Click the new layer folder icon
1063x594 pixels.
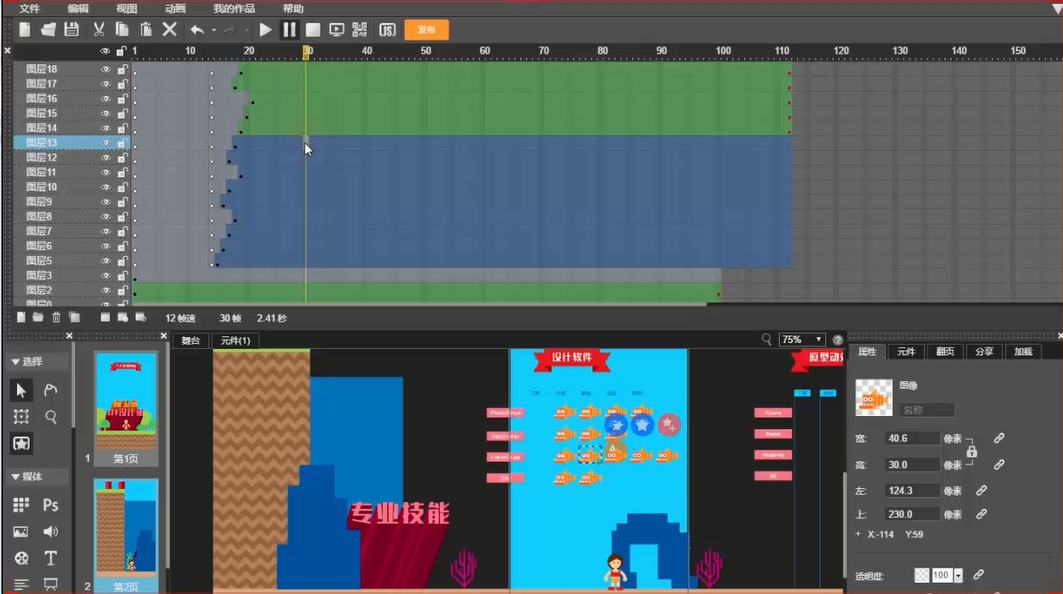point(38,317)
